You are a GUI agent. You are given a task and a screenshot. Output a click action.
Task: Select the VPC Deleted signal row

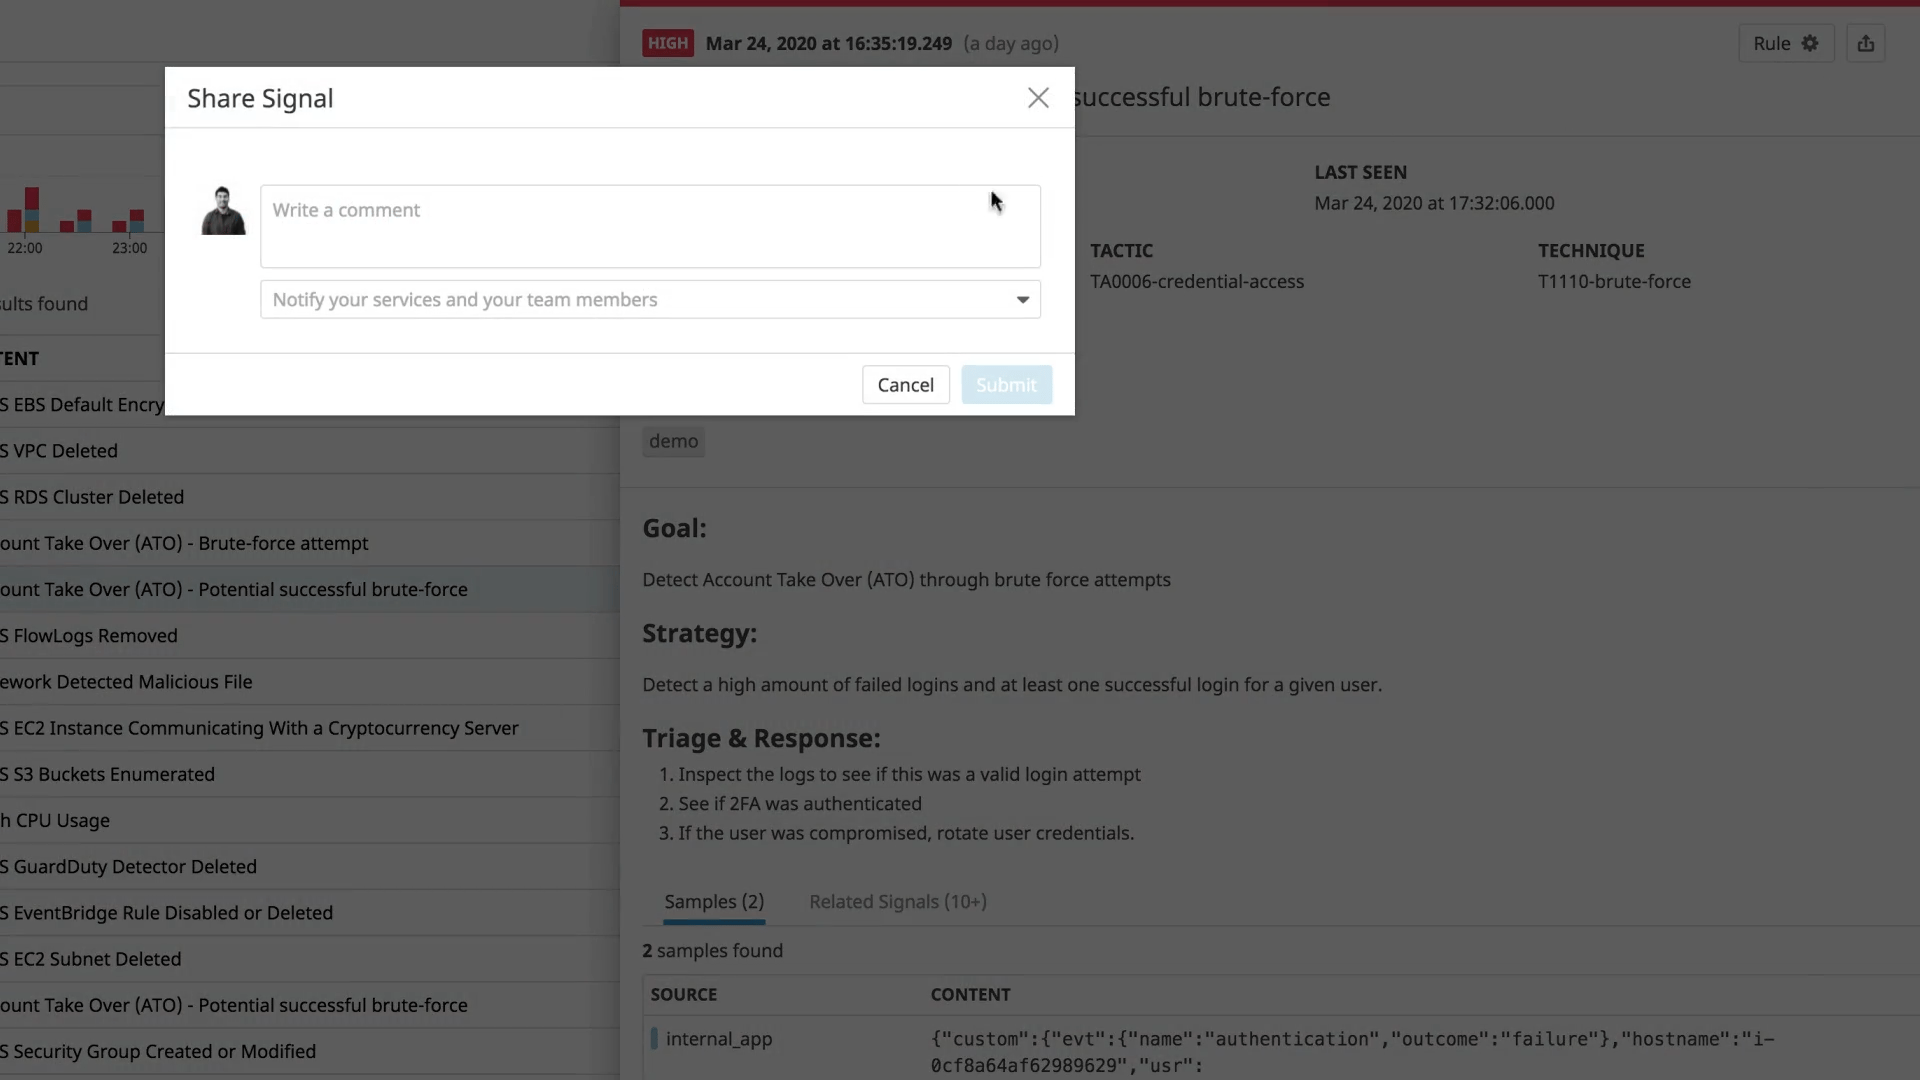310,451
